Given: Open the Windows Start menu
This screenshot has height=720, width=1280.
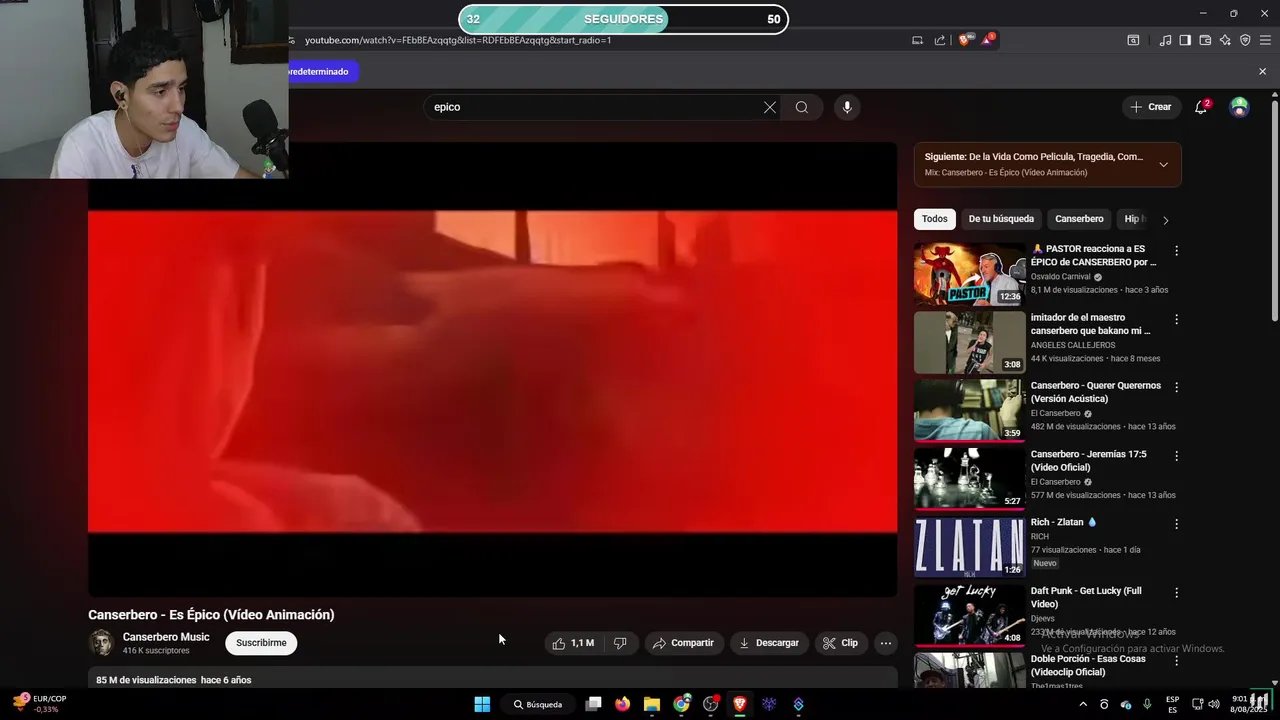Looking at the screenshot, I should (x=482, y=704).
